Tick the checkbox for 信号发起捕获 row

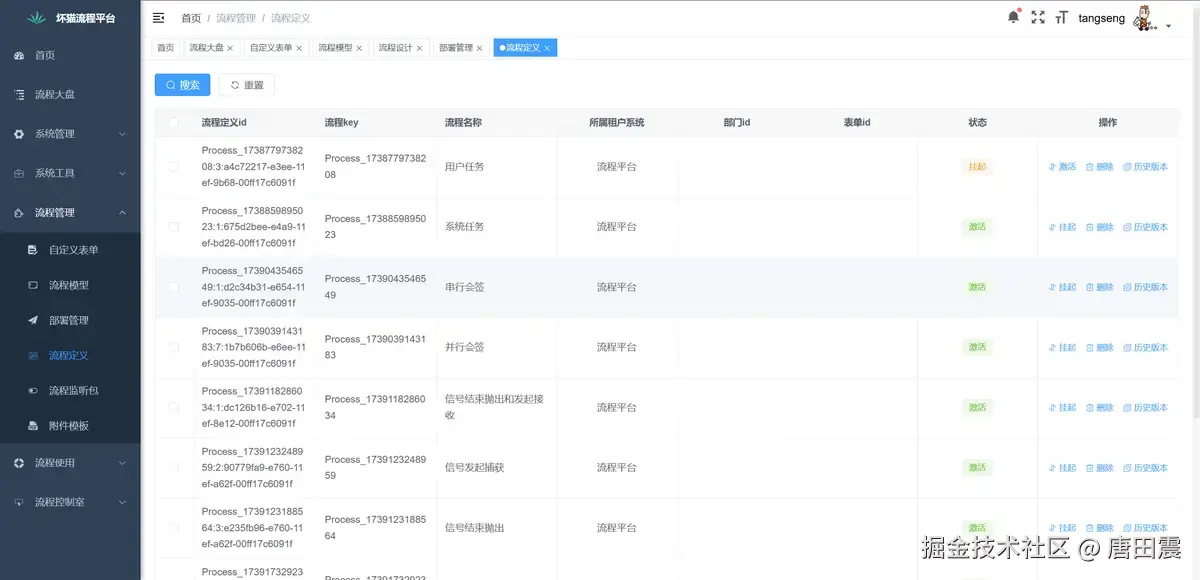[x=174, y=467]
